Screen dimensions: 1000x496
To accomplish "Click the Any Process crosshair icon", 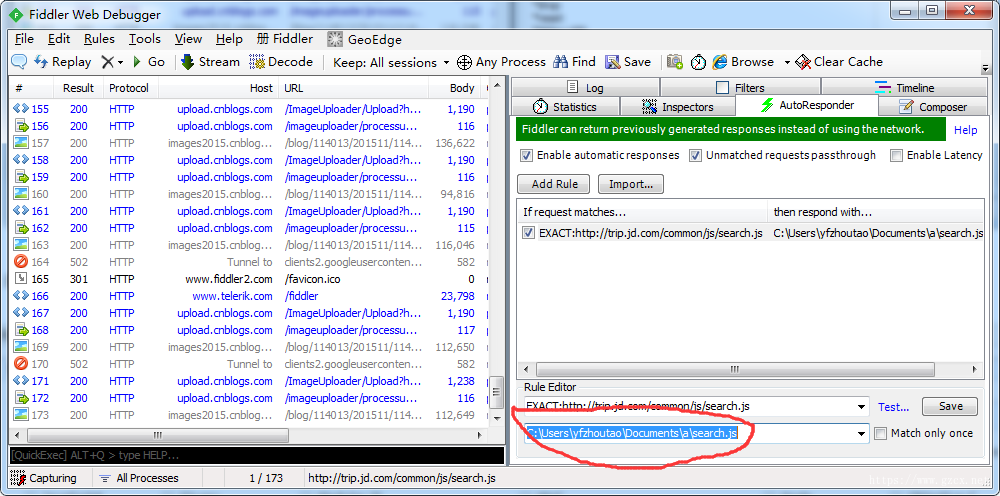I will (465, 62).
